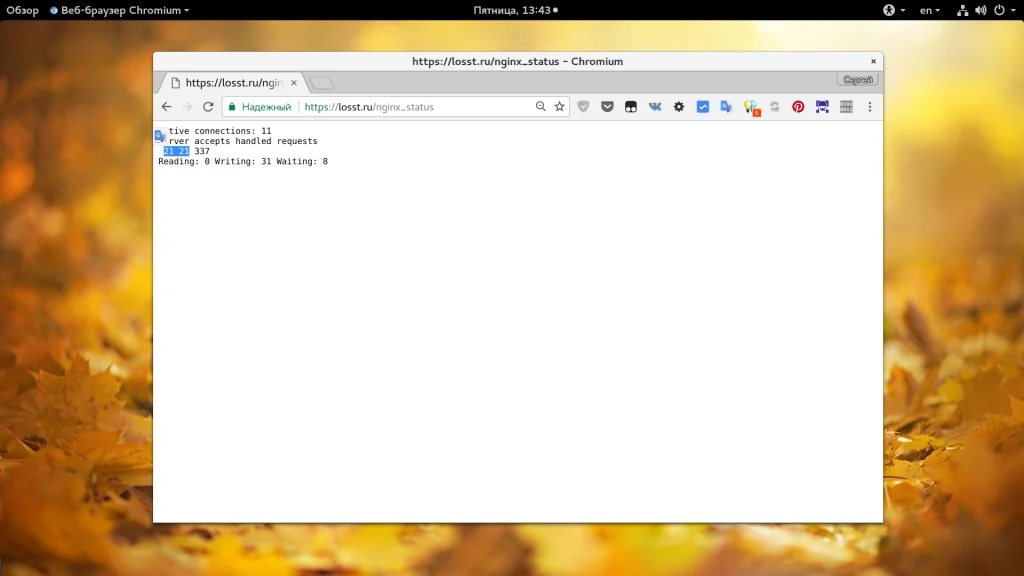Select the losst.ru nginx_status tab
The image size is (1024, 576).
click(x=228, y=83)
